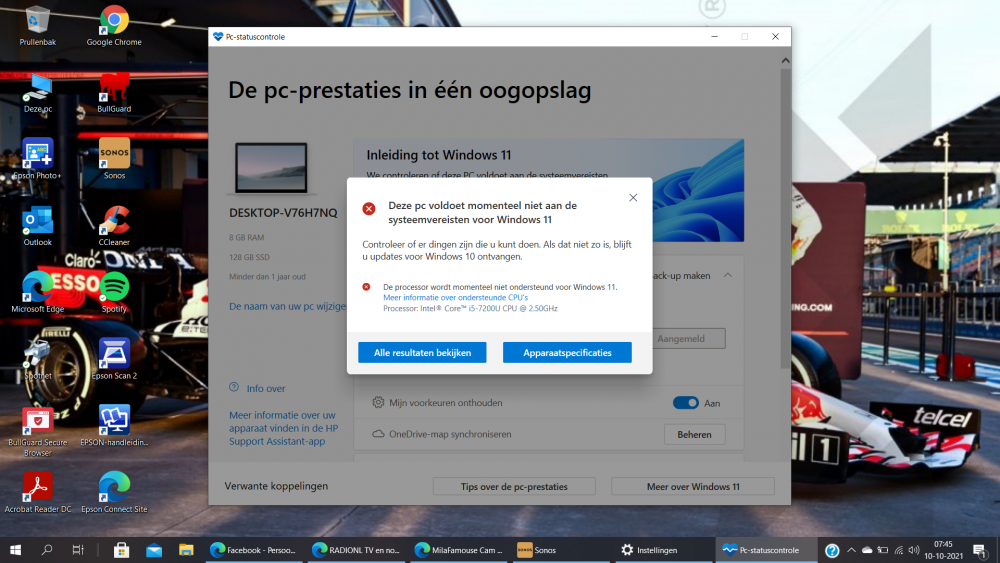Click the OneDrive cloud tray icon
Screen dimensions: 1000x563
tap(867, 550)
